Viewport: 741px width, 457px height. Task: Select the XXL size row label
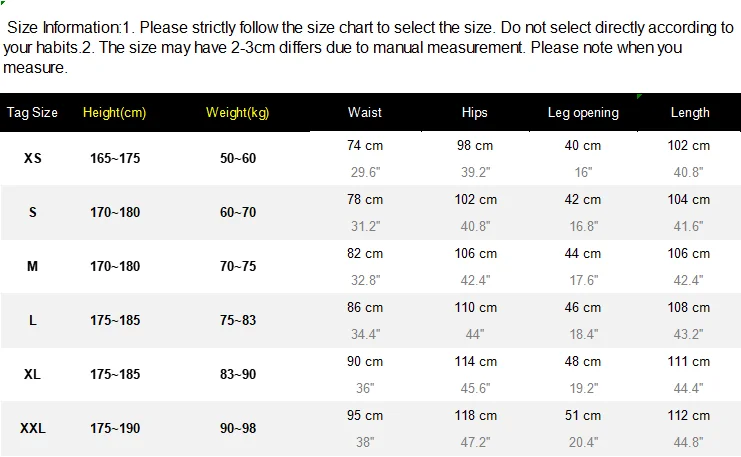[33, 429]
